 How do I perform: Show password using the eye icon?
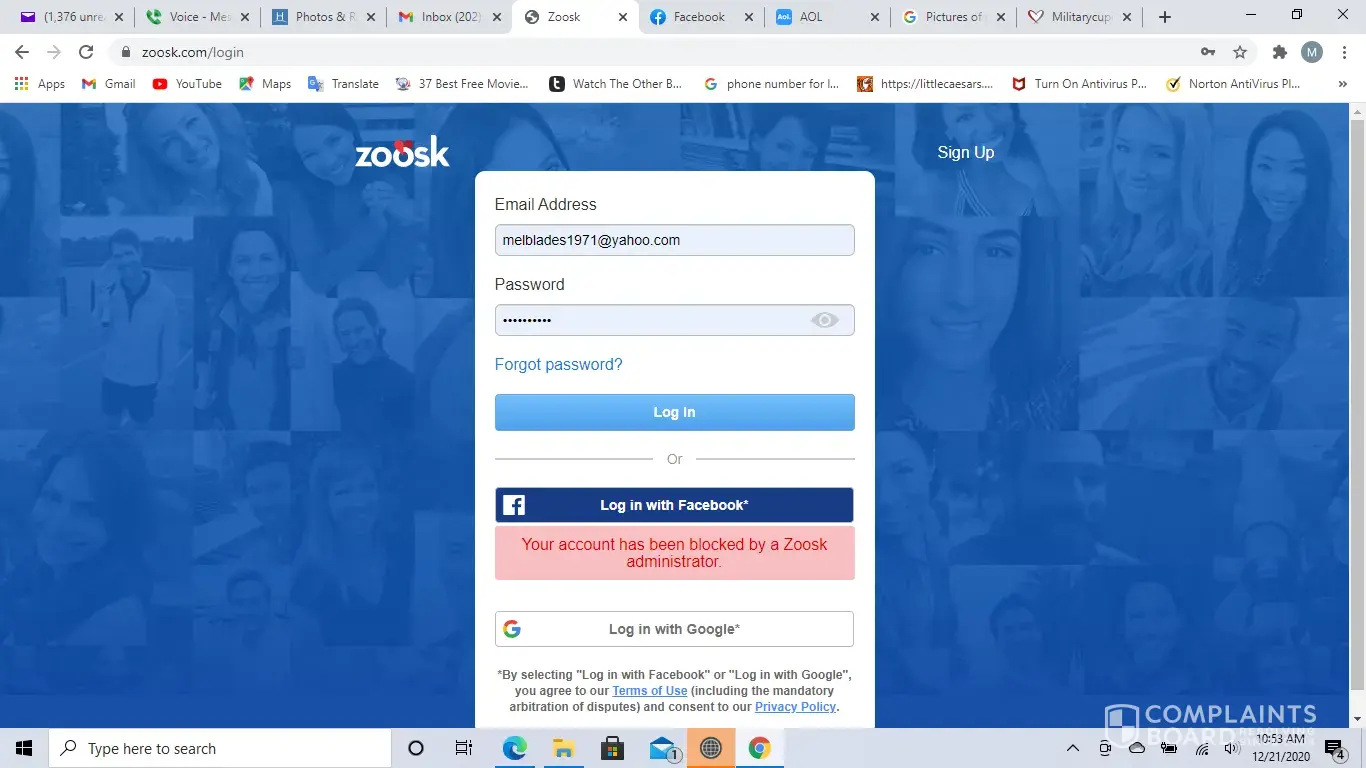coord(825,320)
